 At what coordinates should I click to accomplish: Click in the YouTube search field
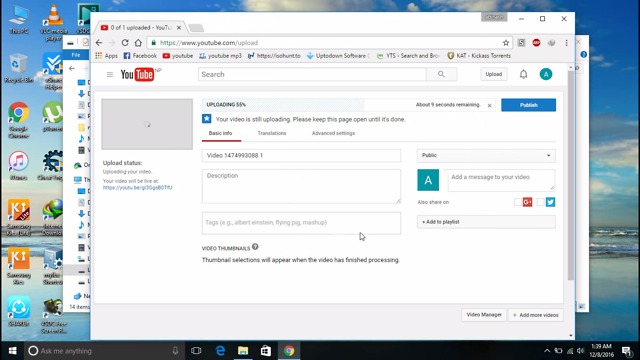pyautogui.click(x=312, y=74)
